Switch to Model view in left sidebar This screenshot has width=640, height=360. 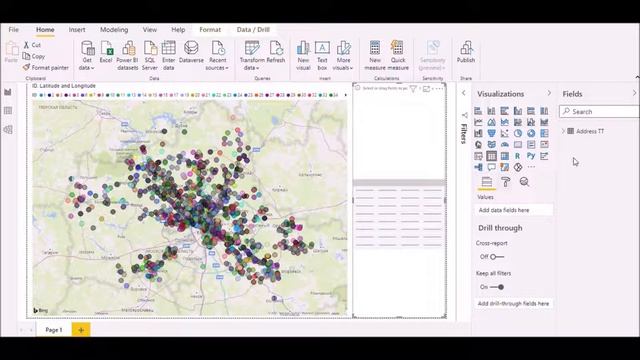8,130
